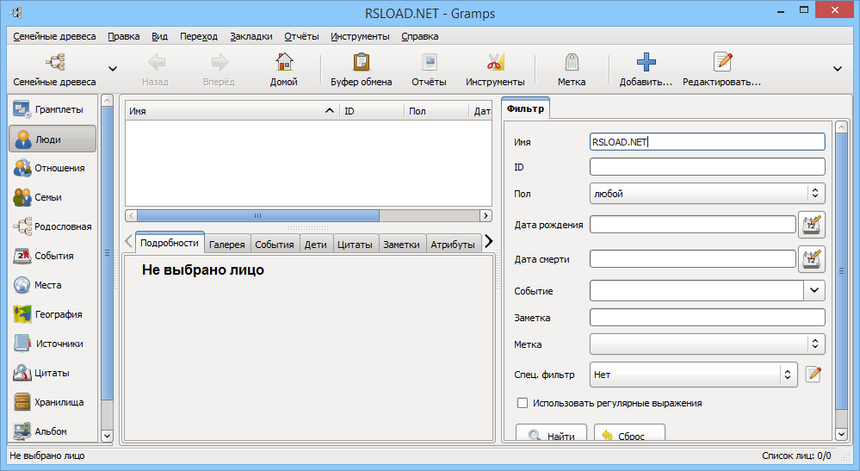
Task: Enable 'Использовать регулярные выражения' checkbox
Action: tap(522, 403)
